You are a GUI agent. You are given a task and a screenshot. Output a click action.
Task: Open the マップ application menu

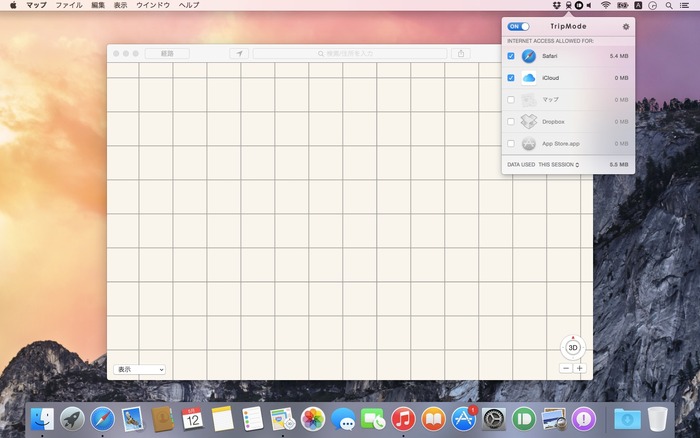pos(36,5)
